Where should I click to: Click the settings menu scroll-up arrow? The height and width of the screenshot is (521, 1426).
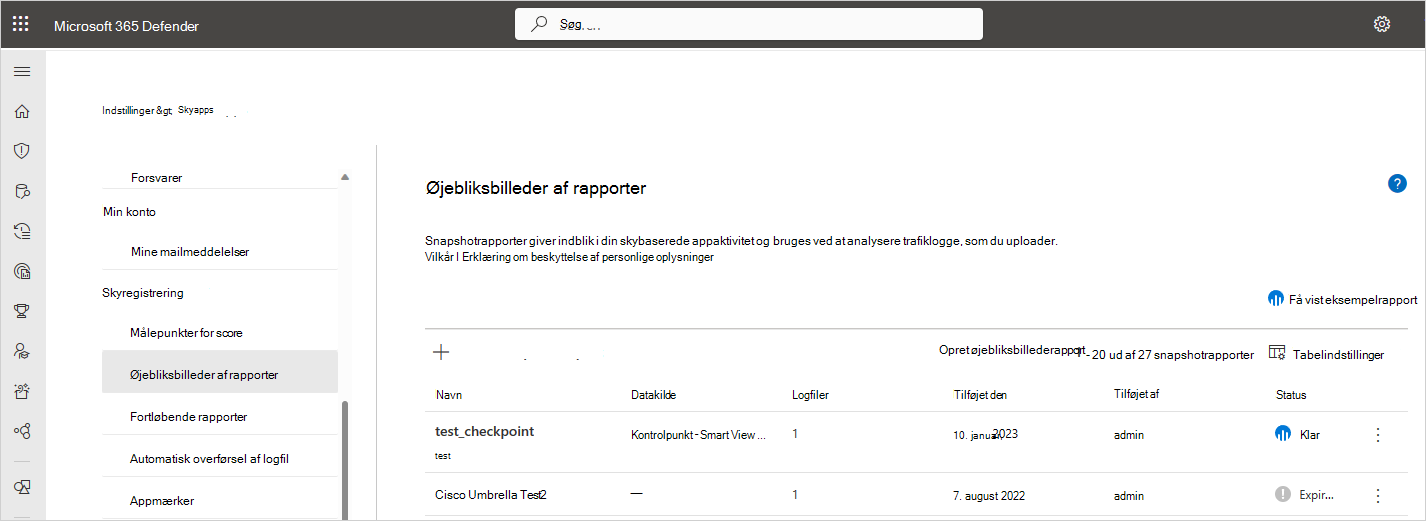(x=345, y=177)
